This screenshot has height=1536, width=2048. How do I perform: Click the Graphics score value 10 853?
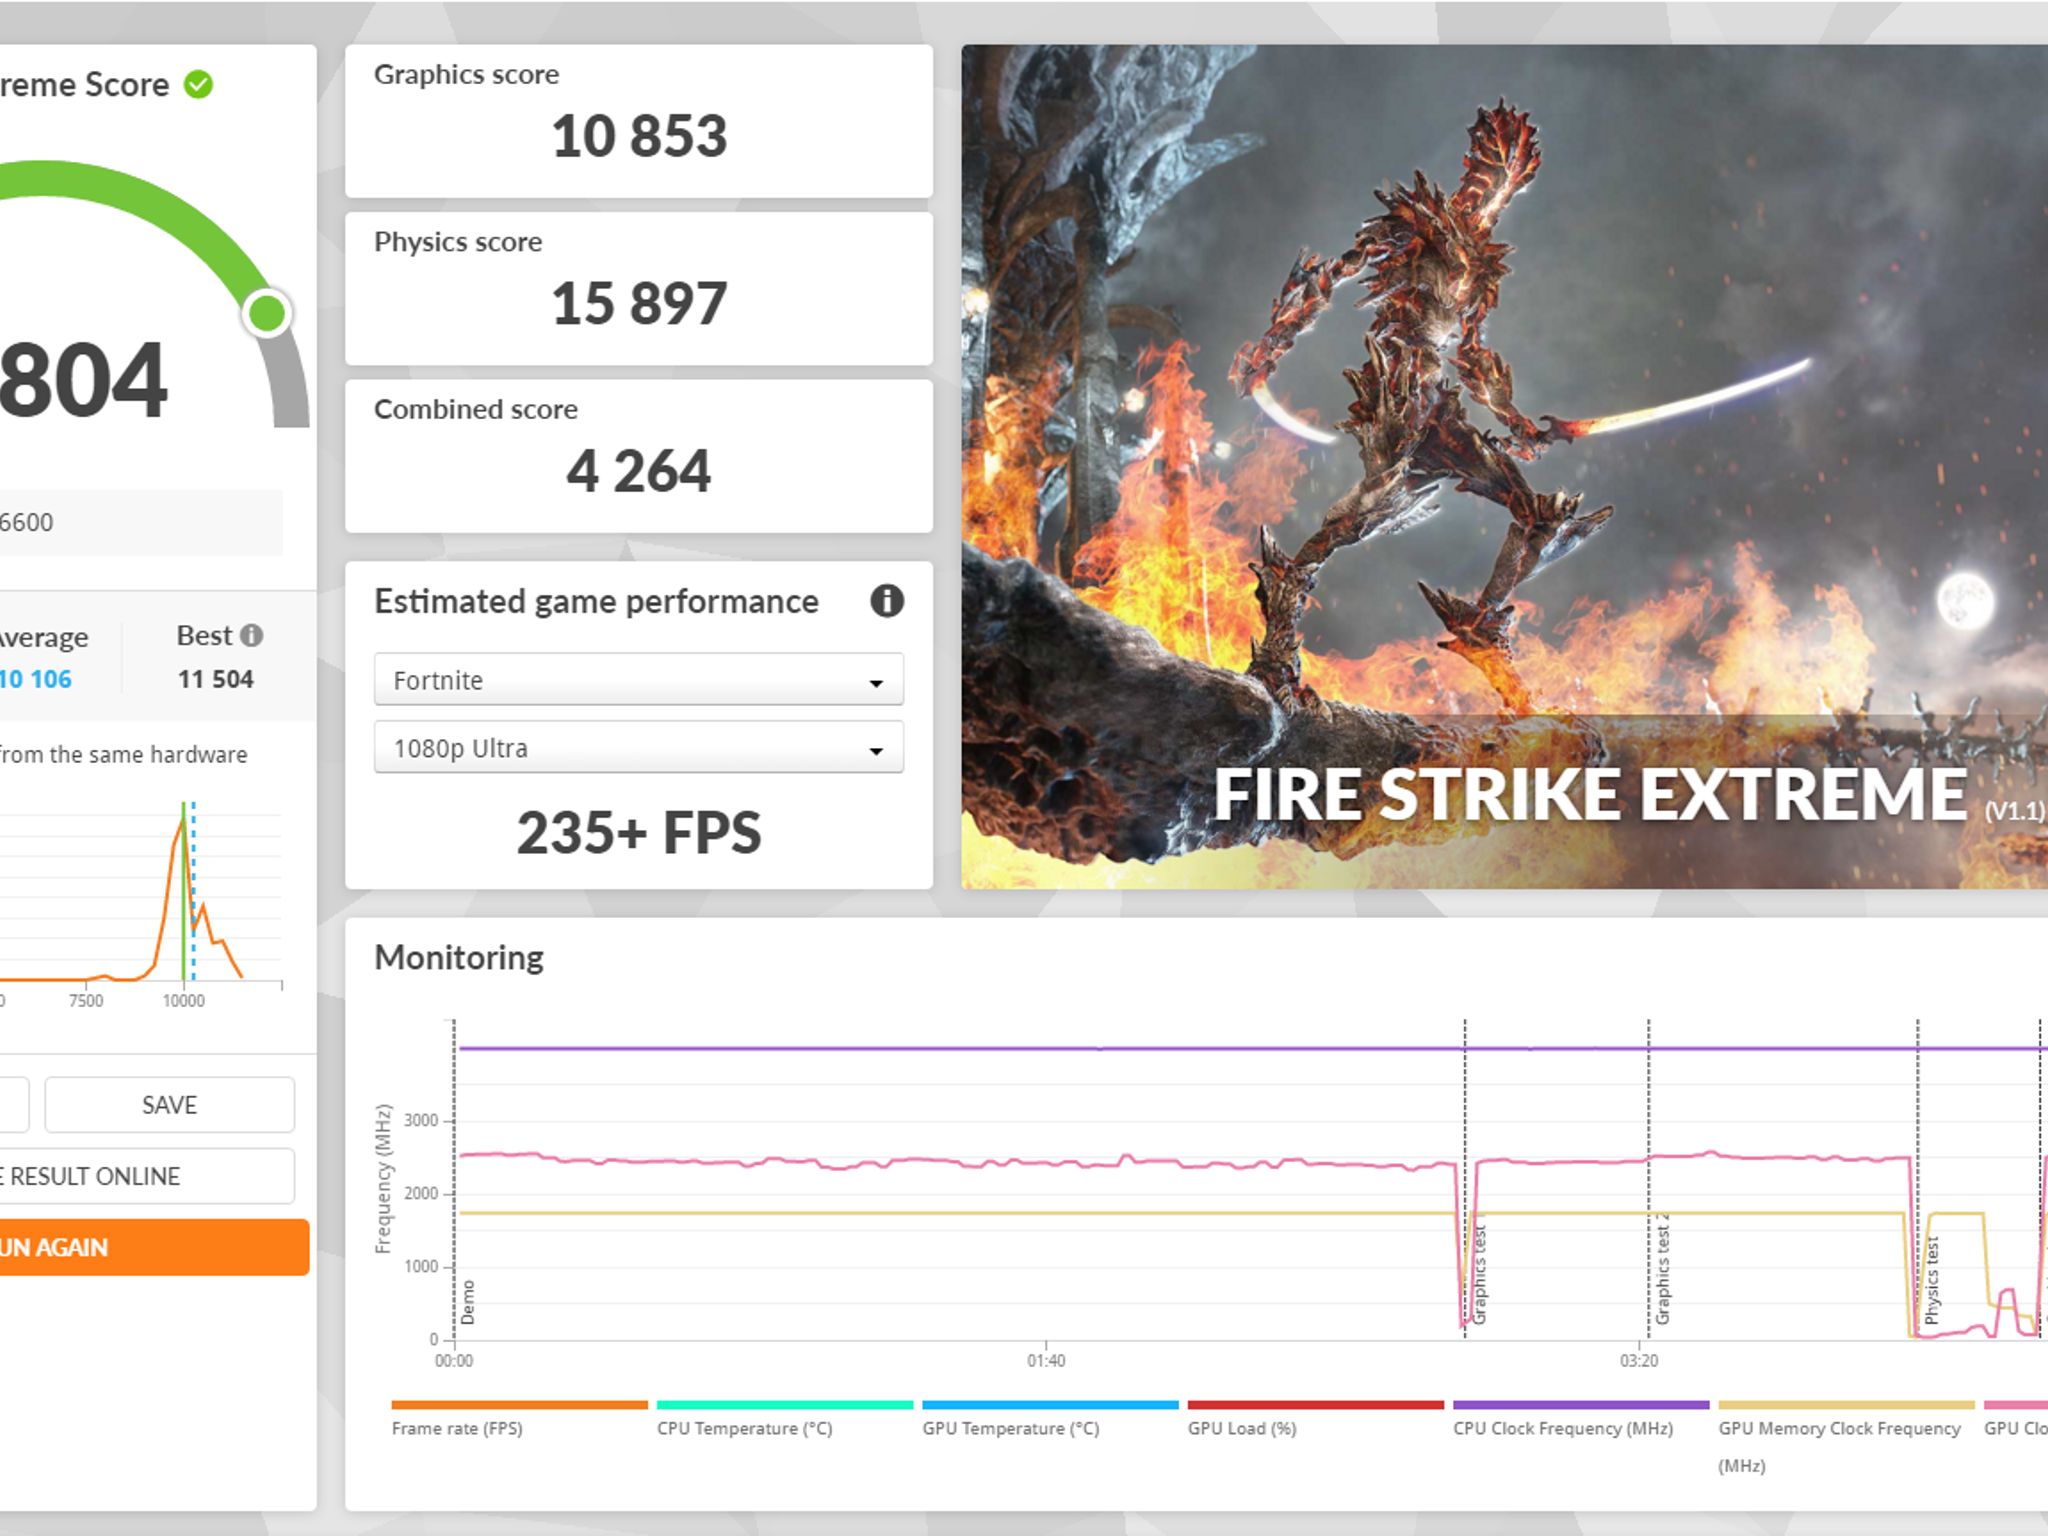click(x=639, y=136)
